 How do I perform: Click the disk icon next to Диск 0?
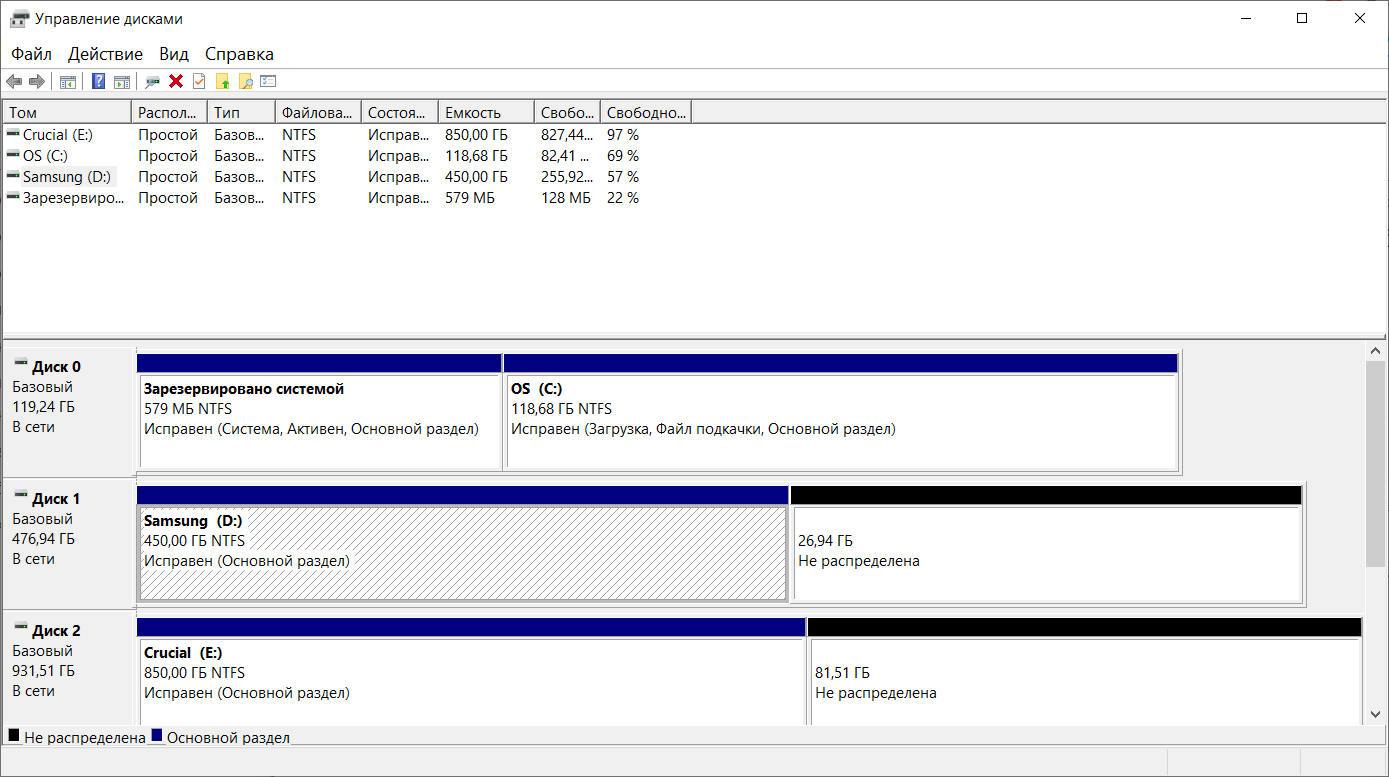21,364
